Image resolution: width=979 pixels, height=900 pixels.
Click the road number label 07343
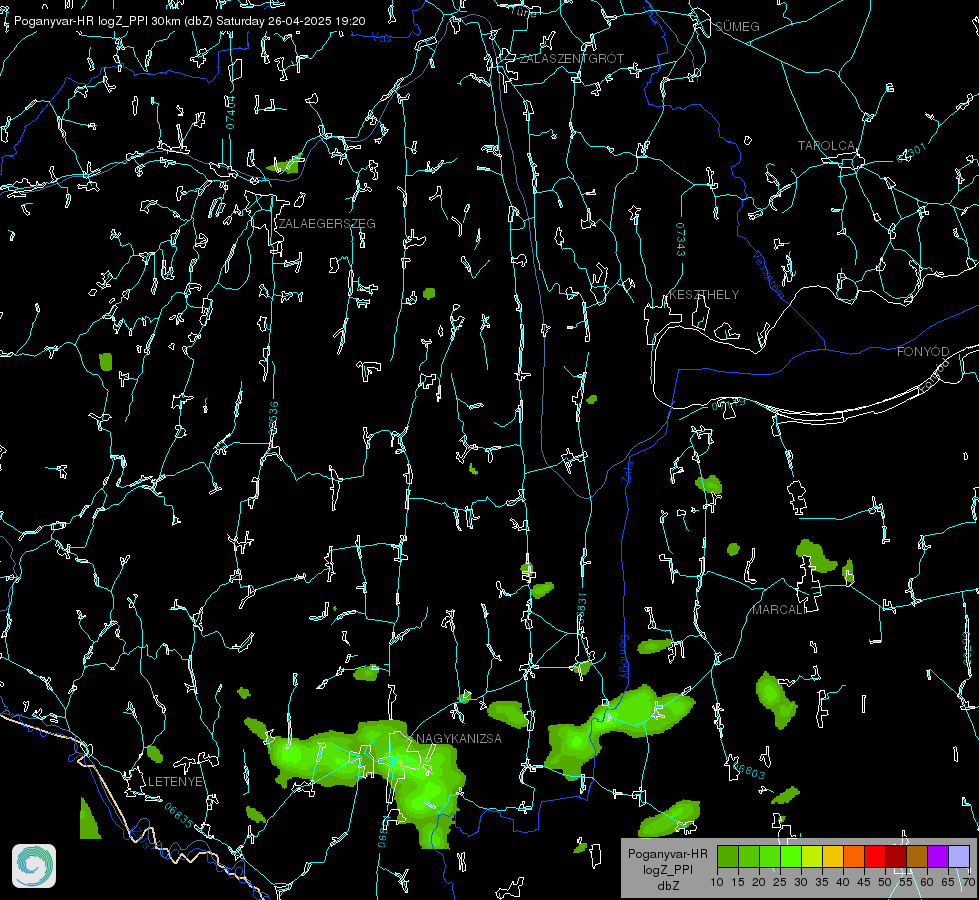pyautogui.click(x=681, y=240)
